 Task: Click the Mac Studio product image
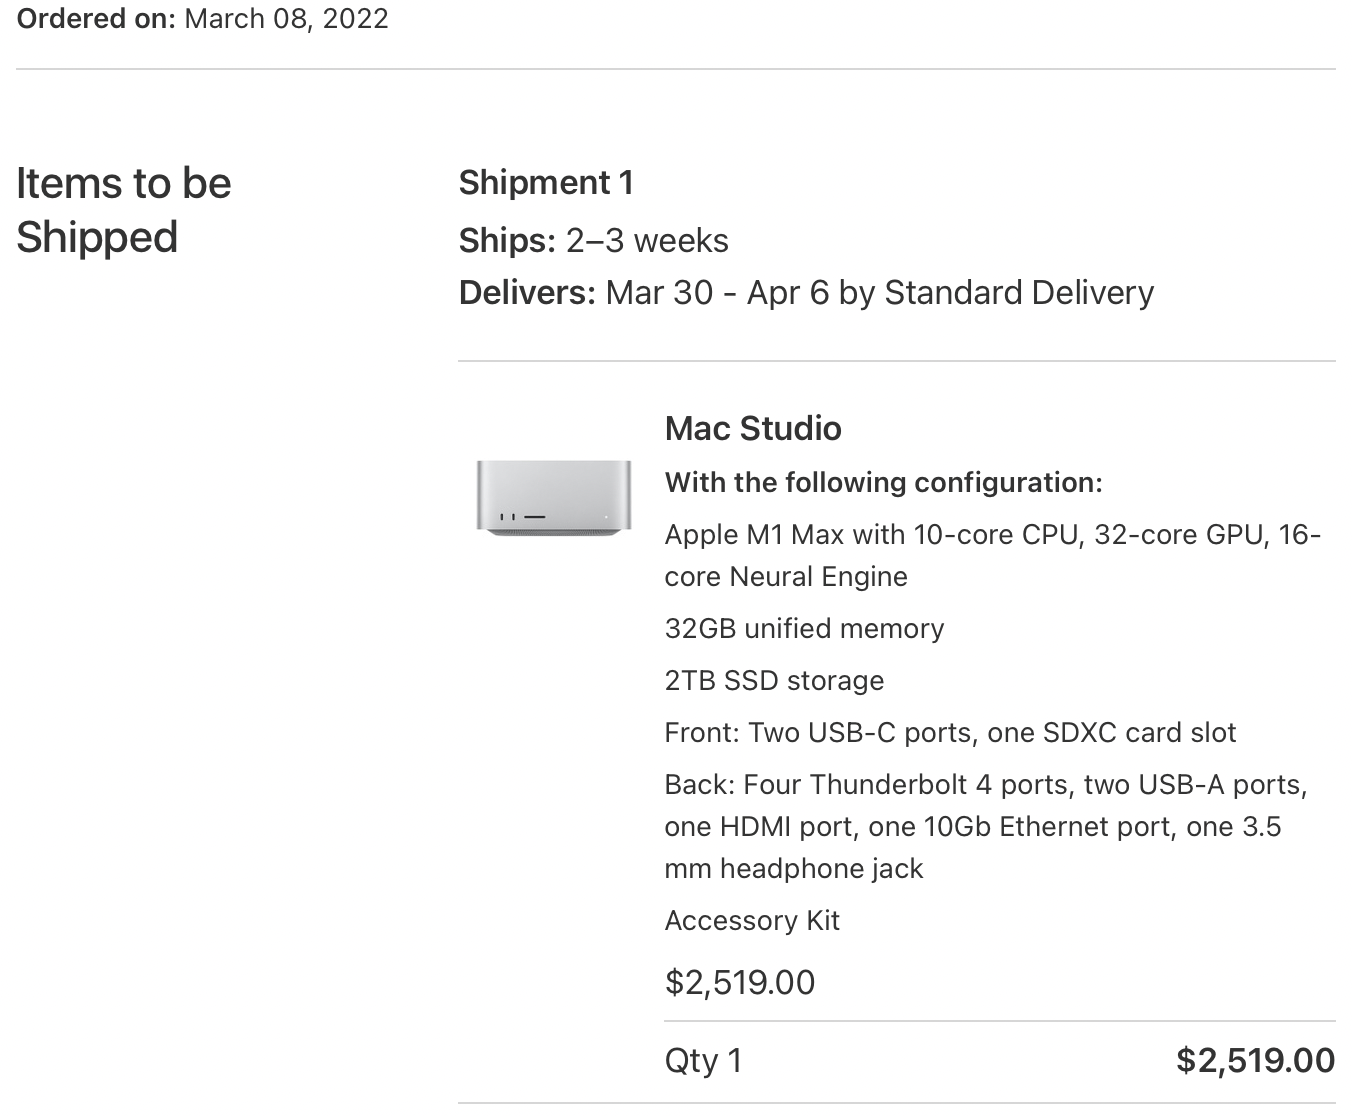(x=554, y=498)
